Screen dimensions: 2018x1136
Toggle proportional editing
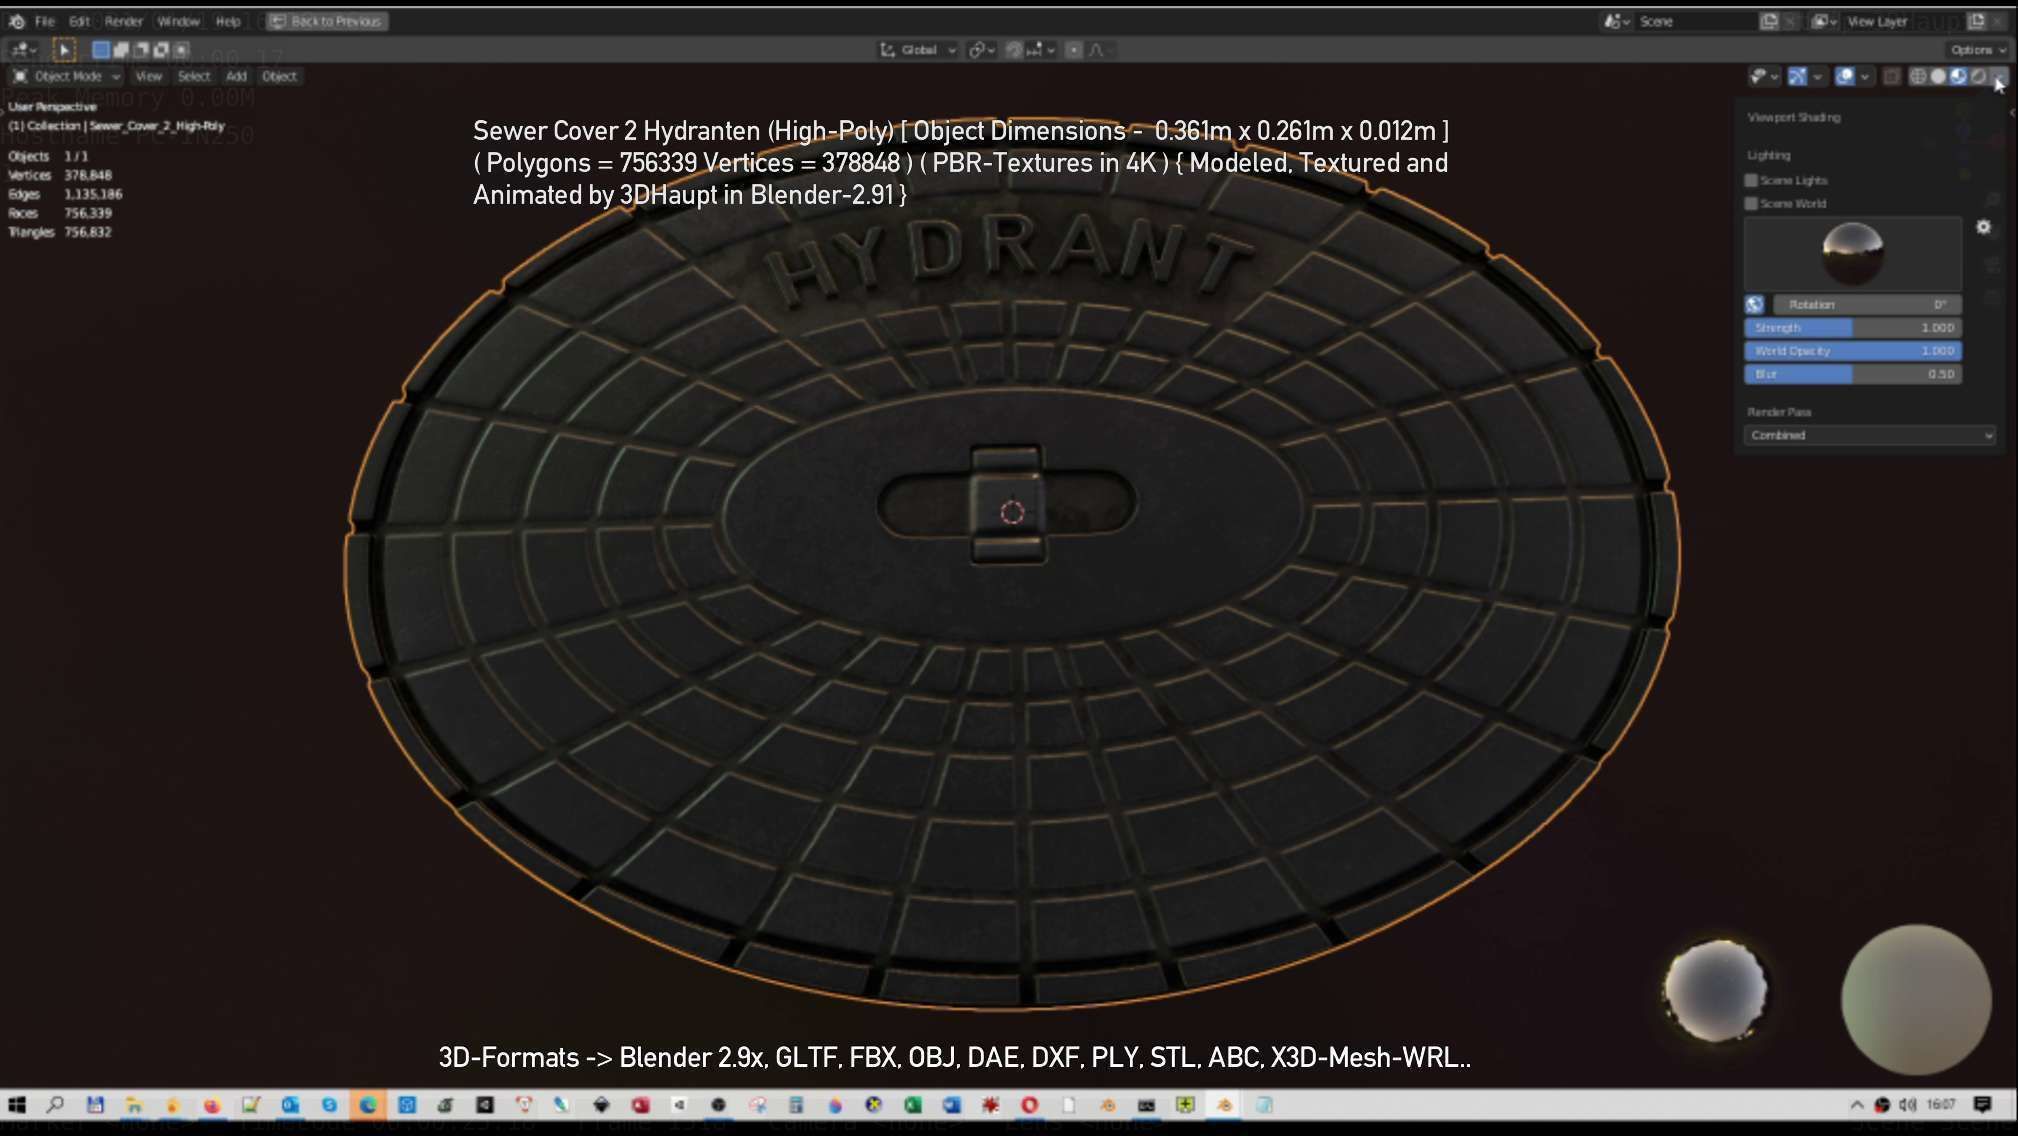tap(1074, 49)
